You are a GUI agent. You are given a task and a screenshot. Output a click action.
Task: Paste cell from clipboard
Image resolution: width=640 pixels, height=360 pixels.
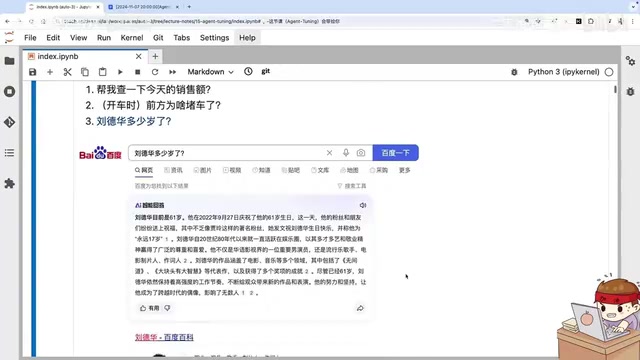[102, 72]
